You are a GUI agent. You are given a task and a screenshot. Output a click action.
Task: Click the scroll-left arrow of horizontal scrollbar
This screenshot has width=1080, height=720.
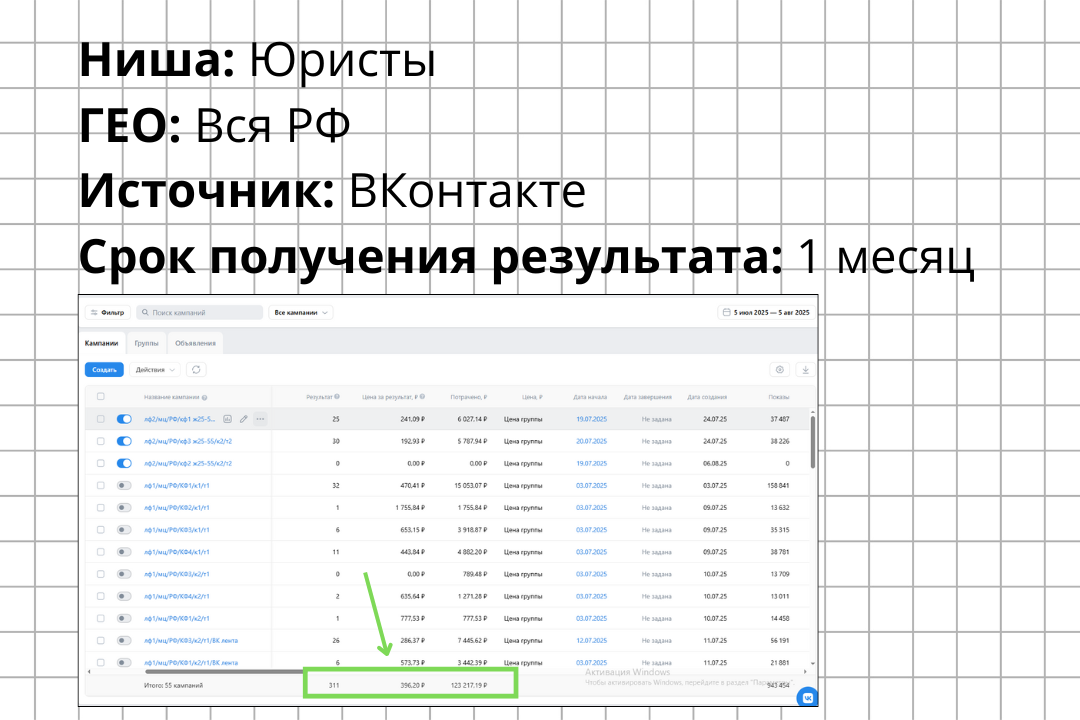[x=88, y=671]
